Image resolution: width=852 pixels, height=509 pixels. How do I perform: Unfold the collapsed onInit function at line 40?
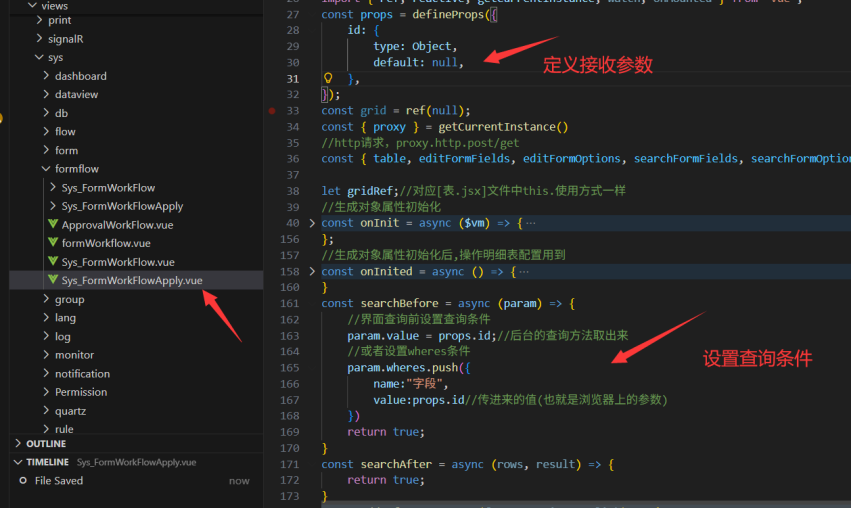tap(312, 223)
